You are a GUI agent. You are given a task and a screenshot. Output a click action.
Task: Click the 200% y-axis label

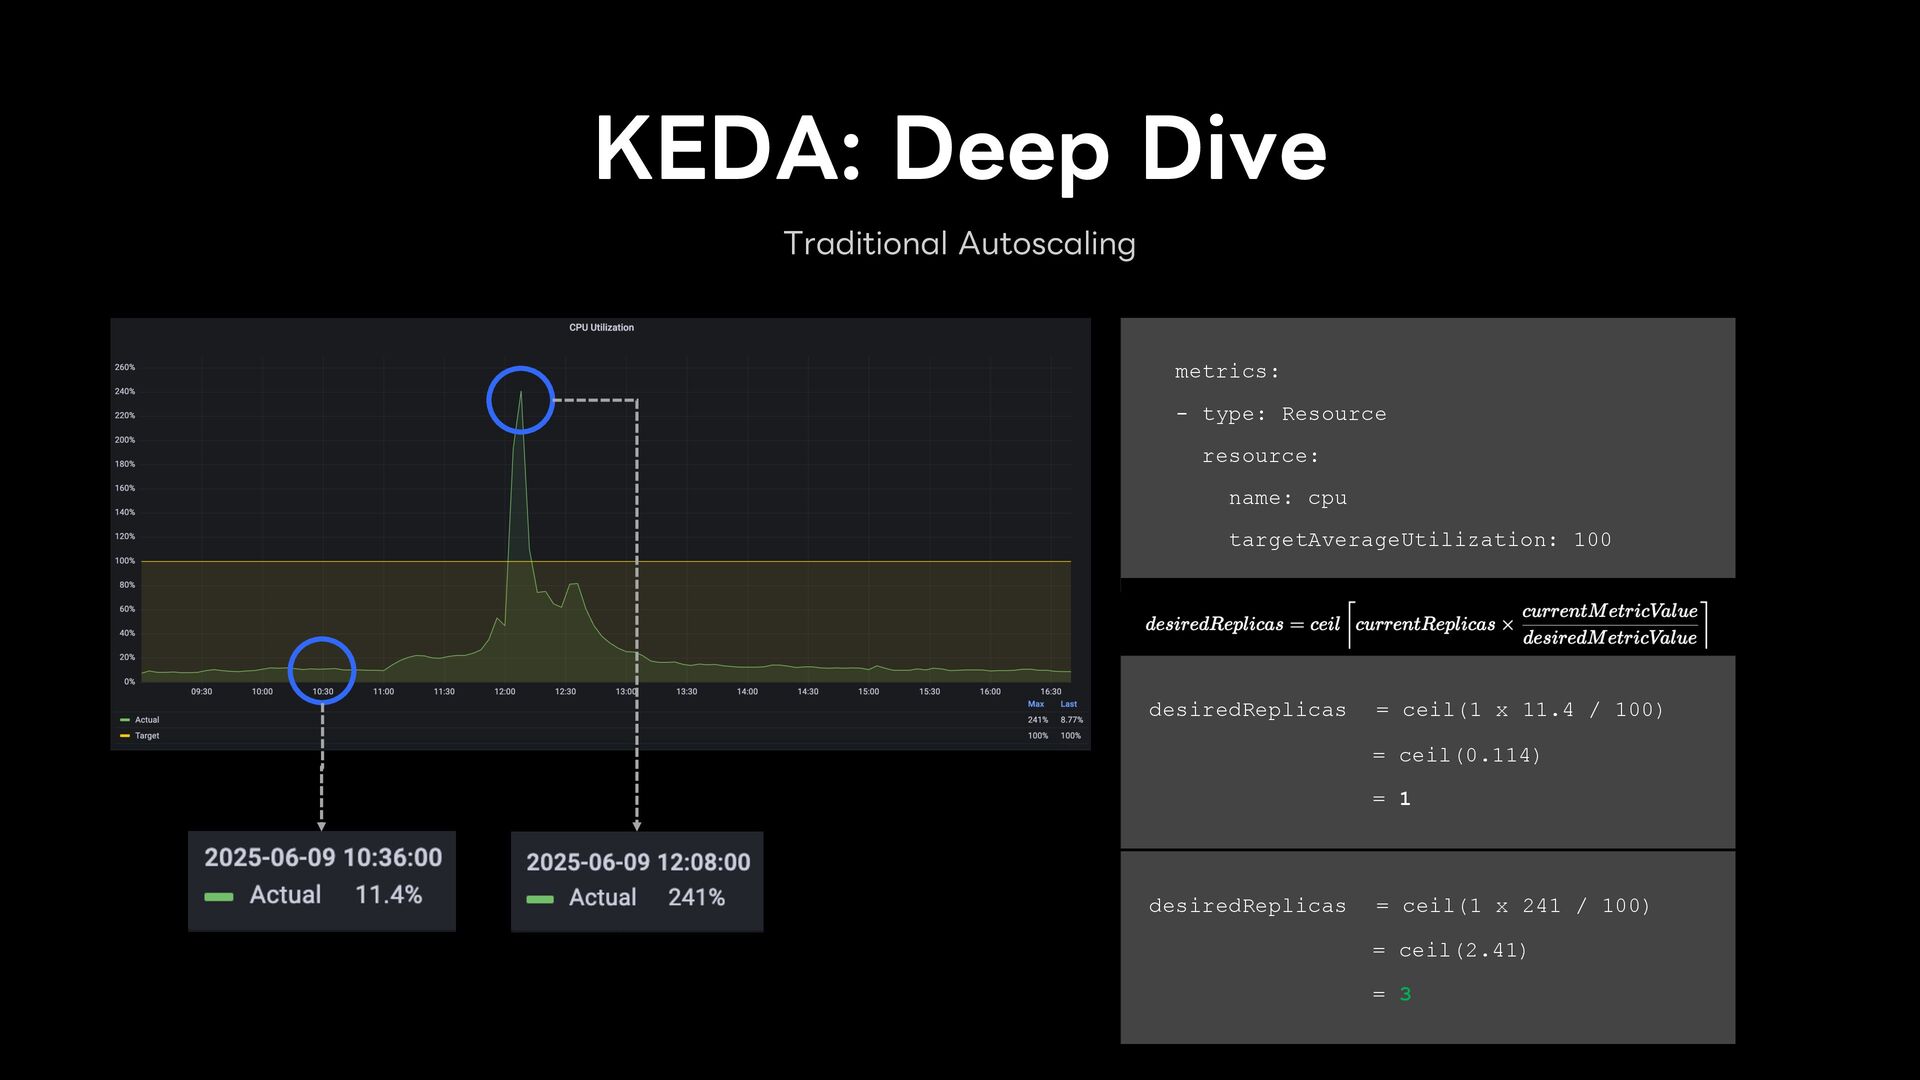pos(125,440)
